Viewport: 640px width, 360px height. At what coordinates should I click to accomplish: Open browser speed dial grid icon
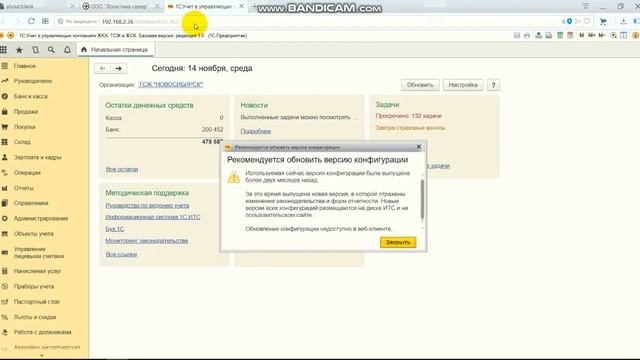coord(45,21)
